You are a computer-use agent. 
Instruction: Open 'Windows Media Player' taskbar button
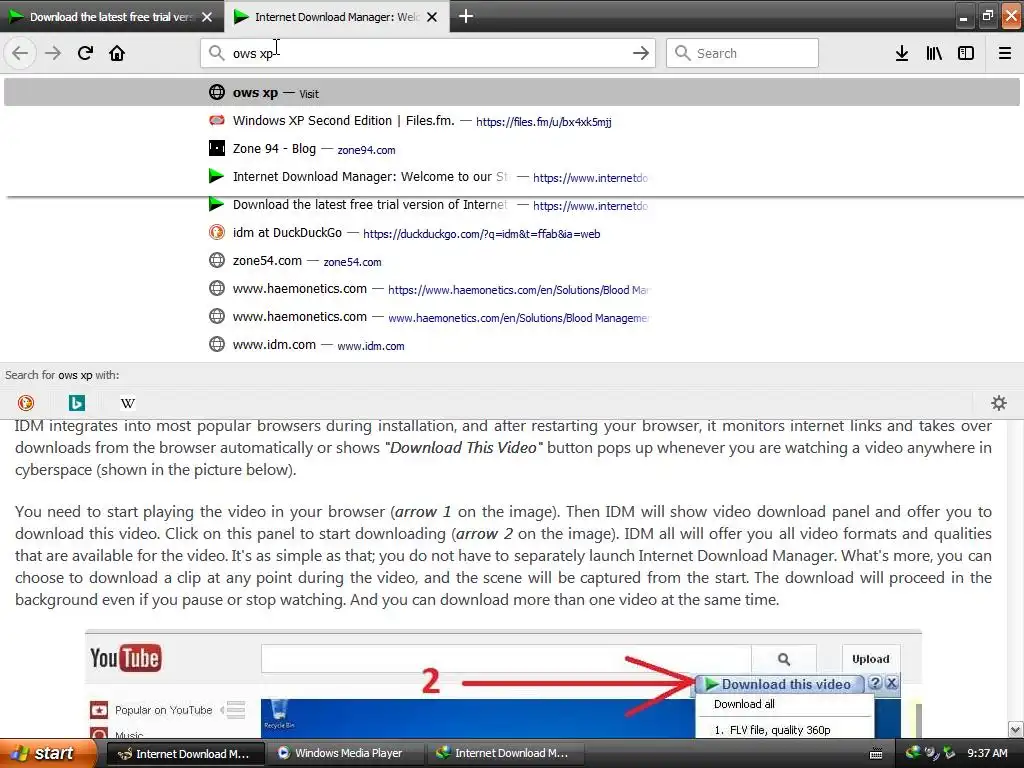point(345,754)
